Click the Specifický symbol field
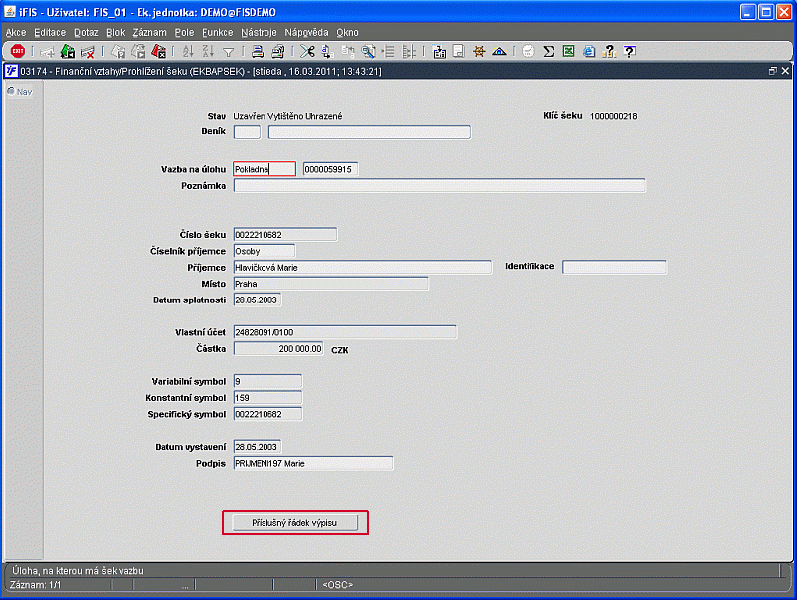This screenshot has height=600, width=797. pos(268,414)
